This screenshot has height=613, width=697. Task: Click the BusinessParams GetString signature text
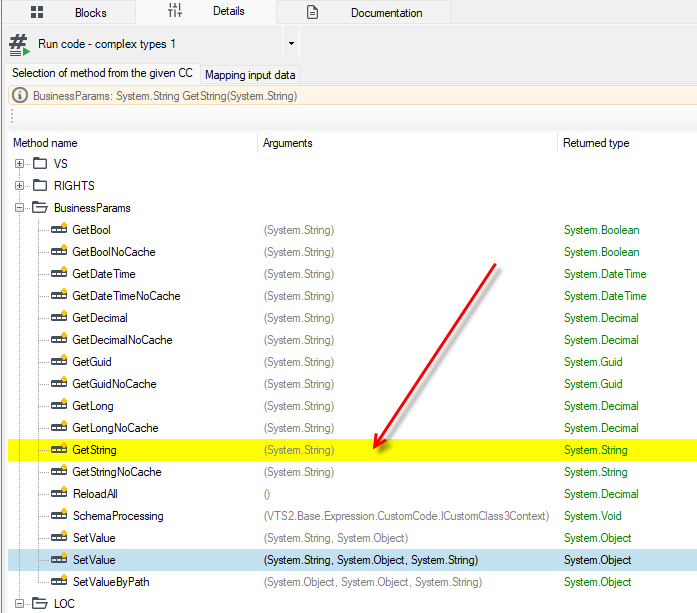(165, 96)
